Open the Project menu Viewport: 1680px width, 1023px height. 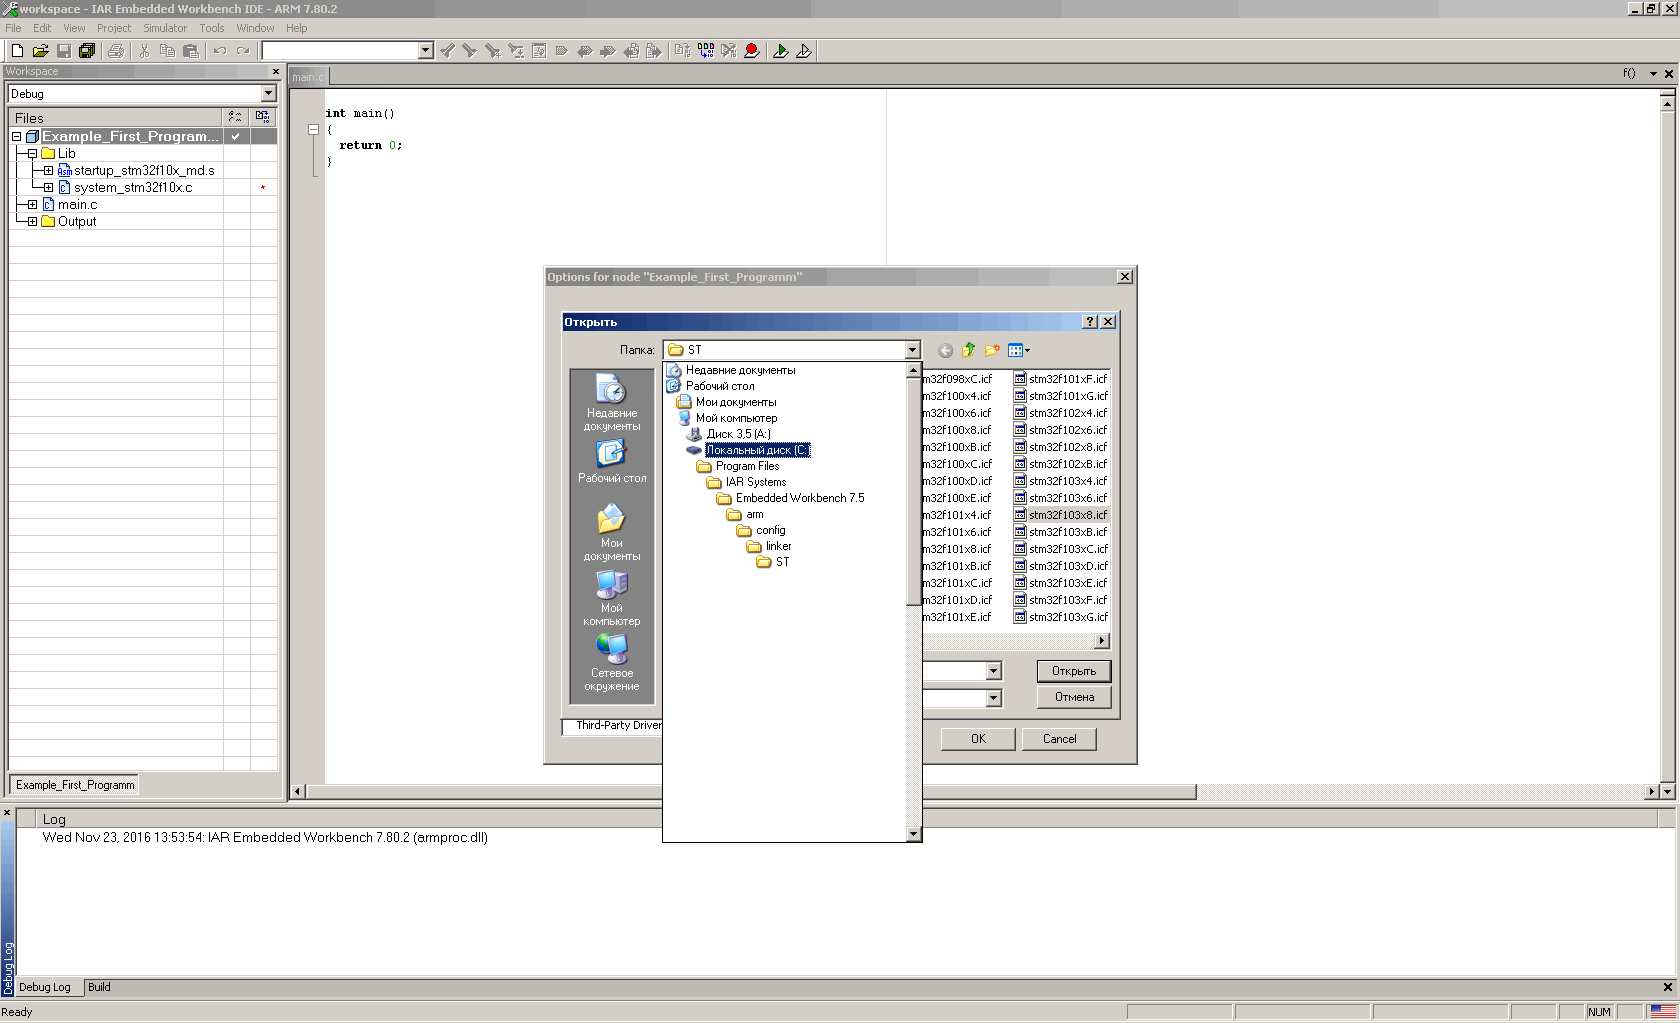click(113, 28)
